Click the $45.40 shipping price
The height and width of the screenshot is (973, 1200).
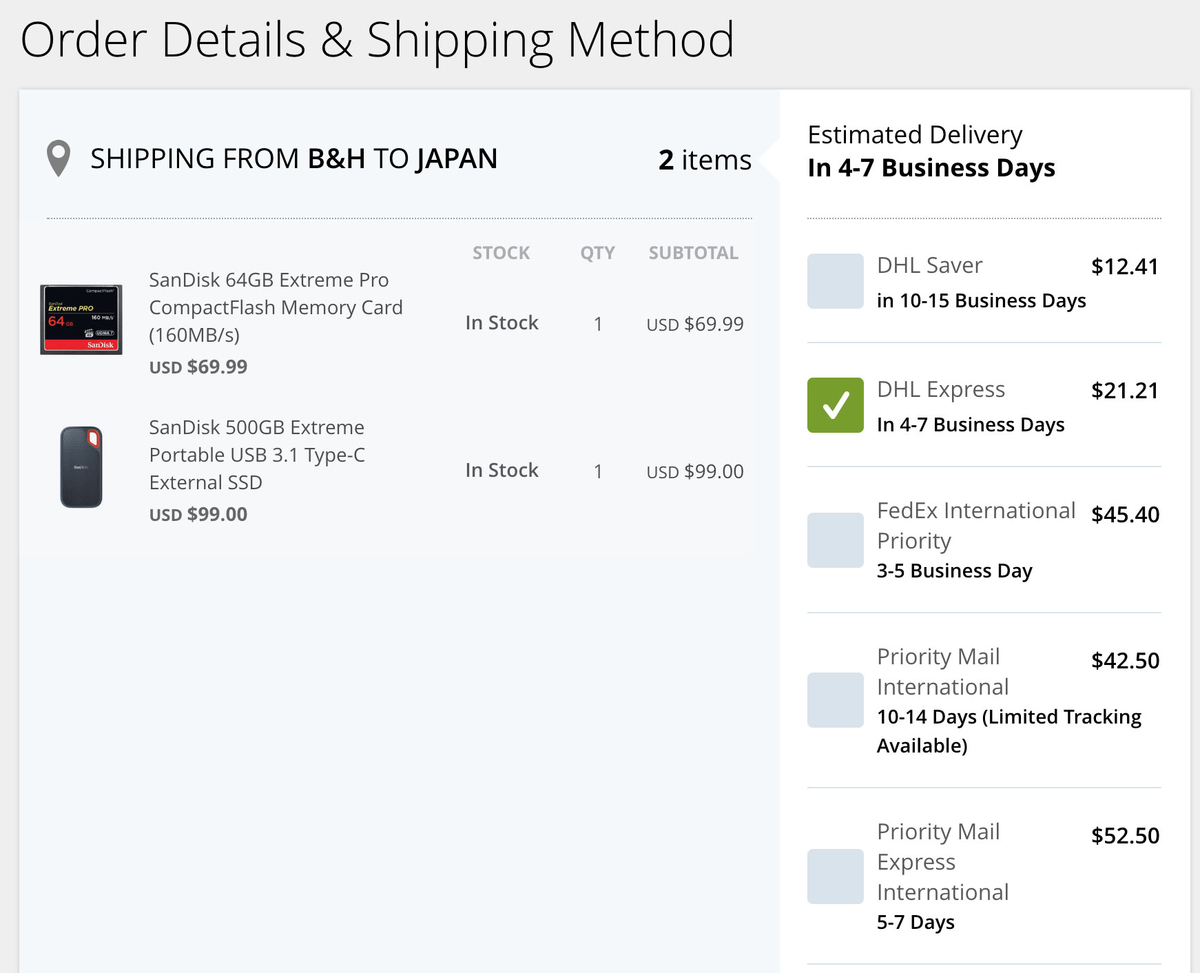coord(1125,515)
